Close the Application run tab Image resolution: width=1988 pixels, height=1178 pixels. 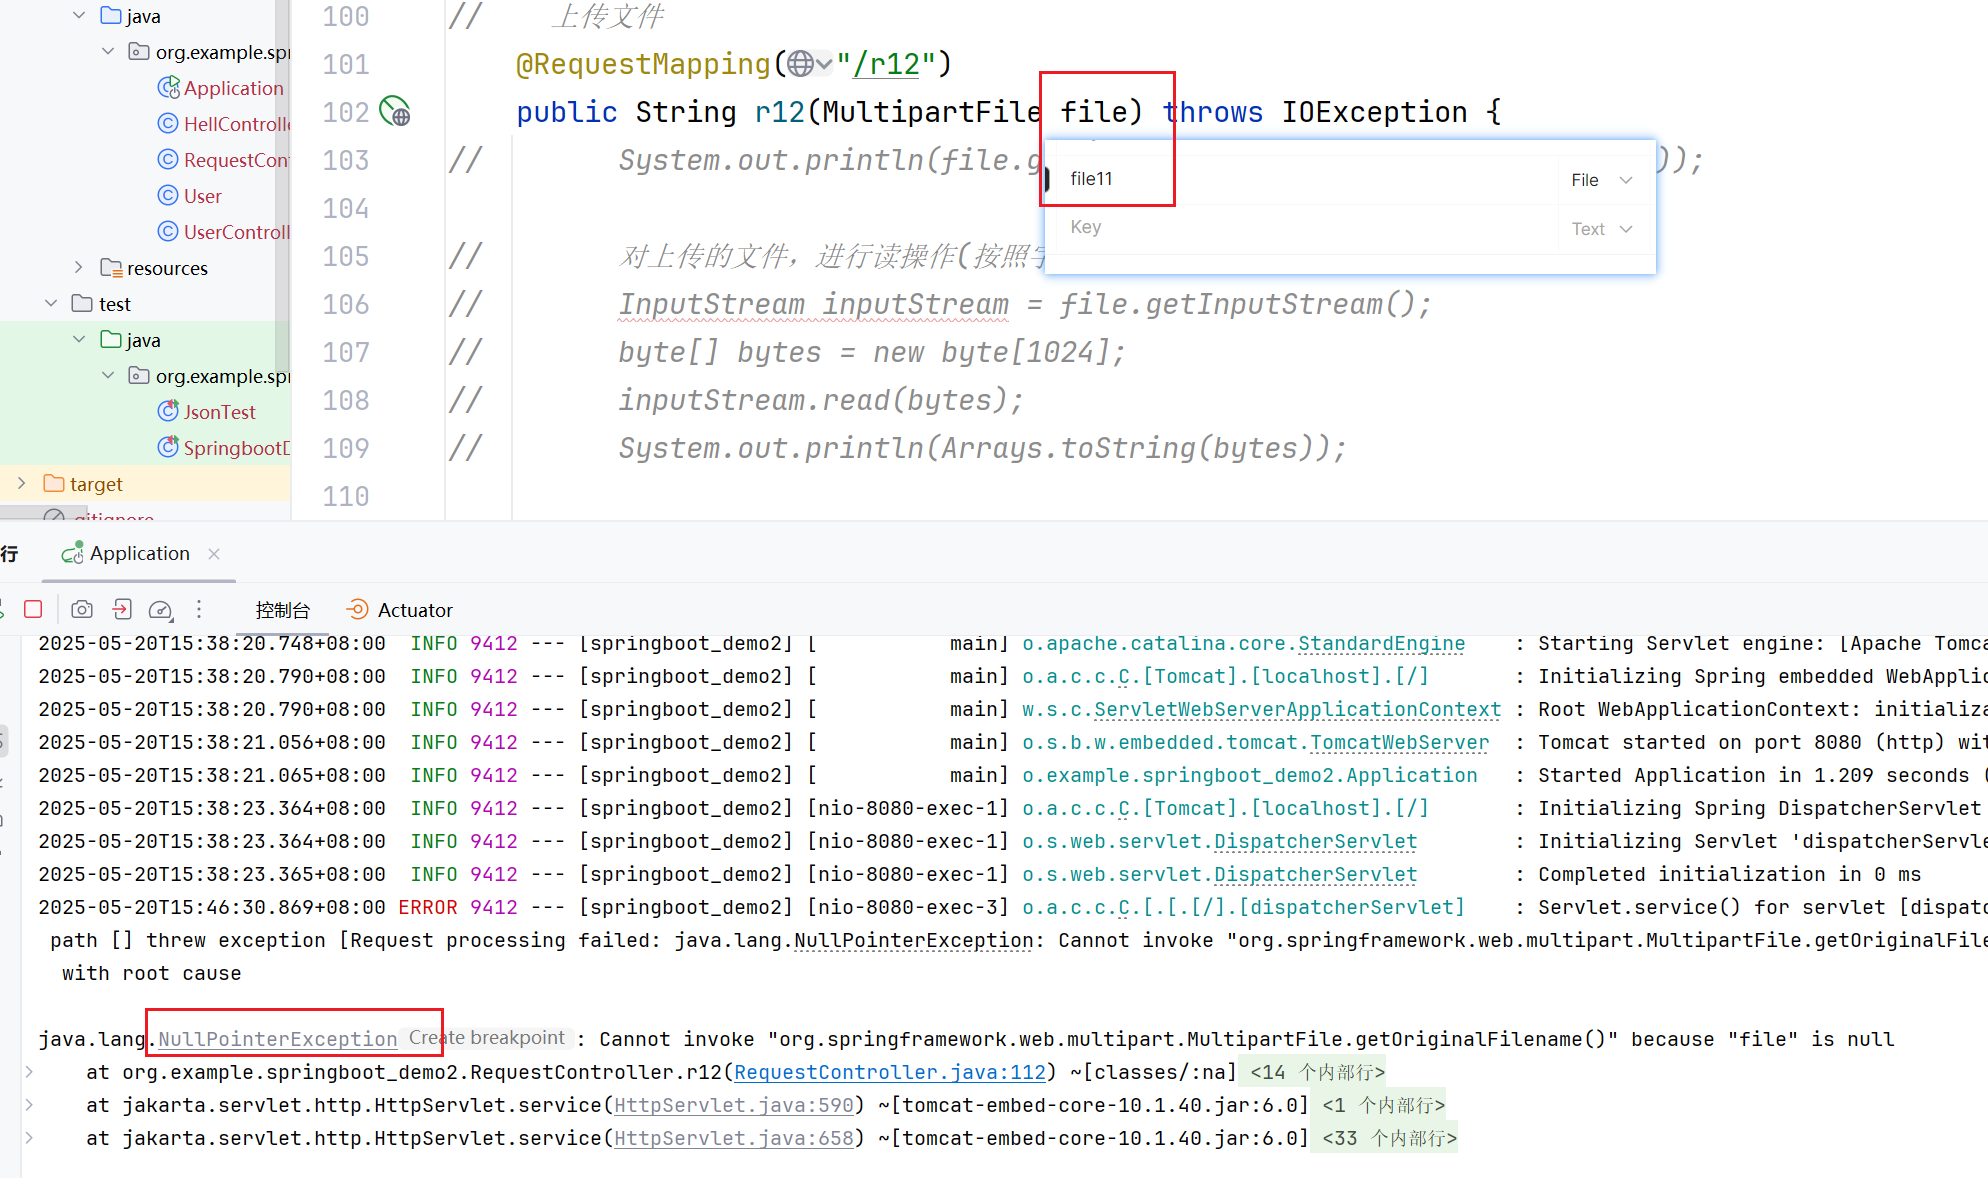(x=214, y=553)
